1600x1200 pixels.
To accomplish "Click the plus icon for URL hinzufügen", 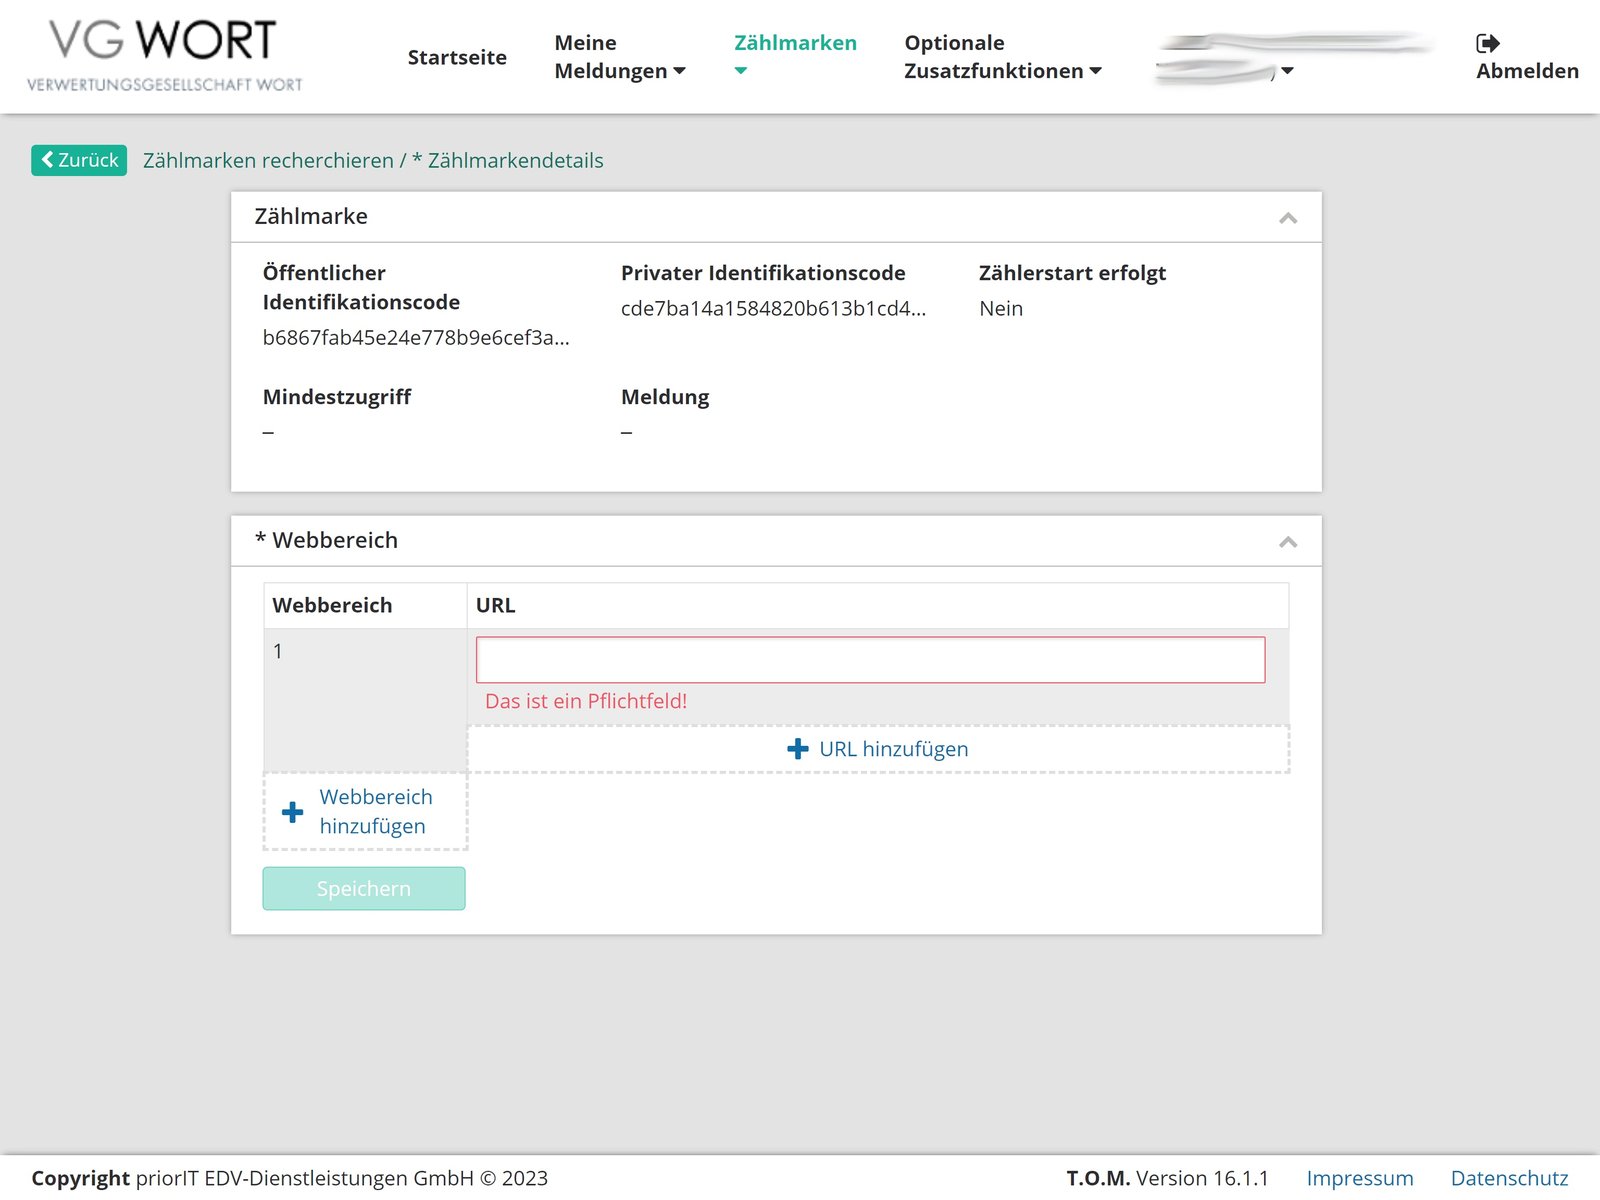I will [x=797, y=749].
